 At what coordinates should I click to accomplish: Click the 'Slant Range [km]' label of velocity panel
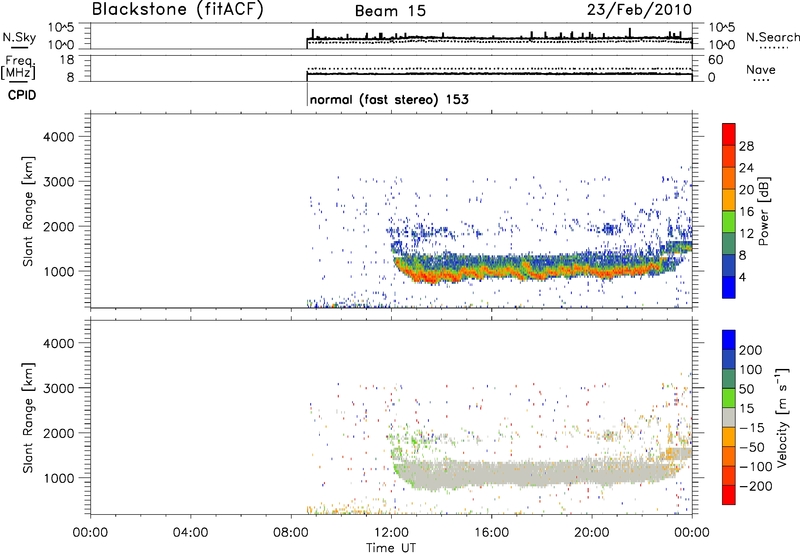(x=28, y=418)
